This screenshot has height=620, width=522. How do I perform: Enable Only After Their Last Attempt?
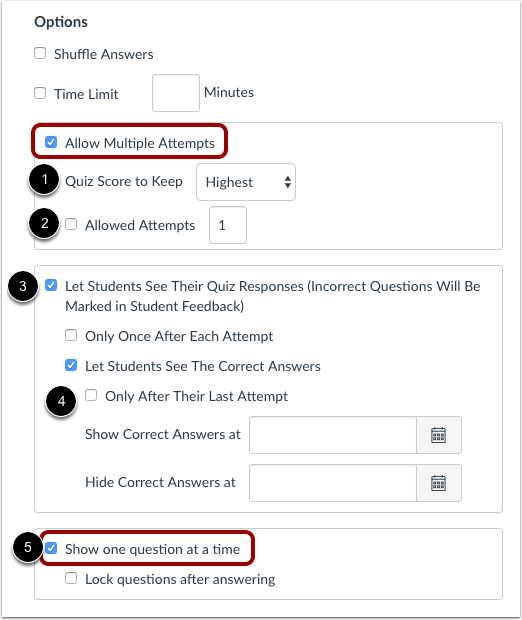tap(91, 395)
